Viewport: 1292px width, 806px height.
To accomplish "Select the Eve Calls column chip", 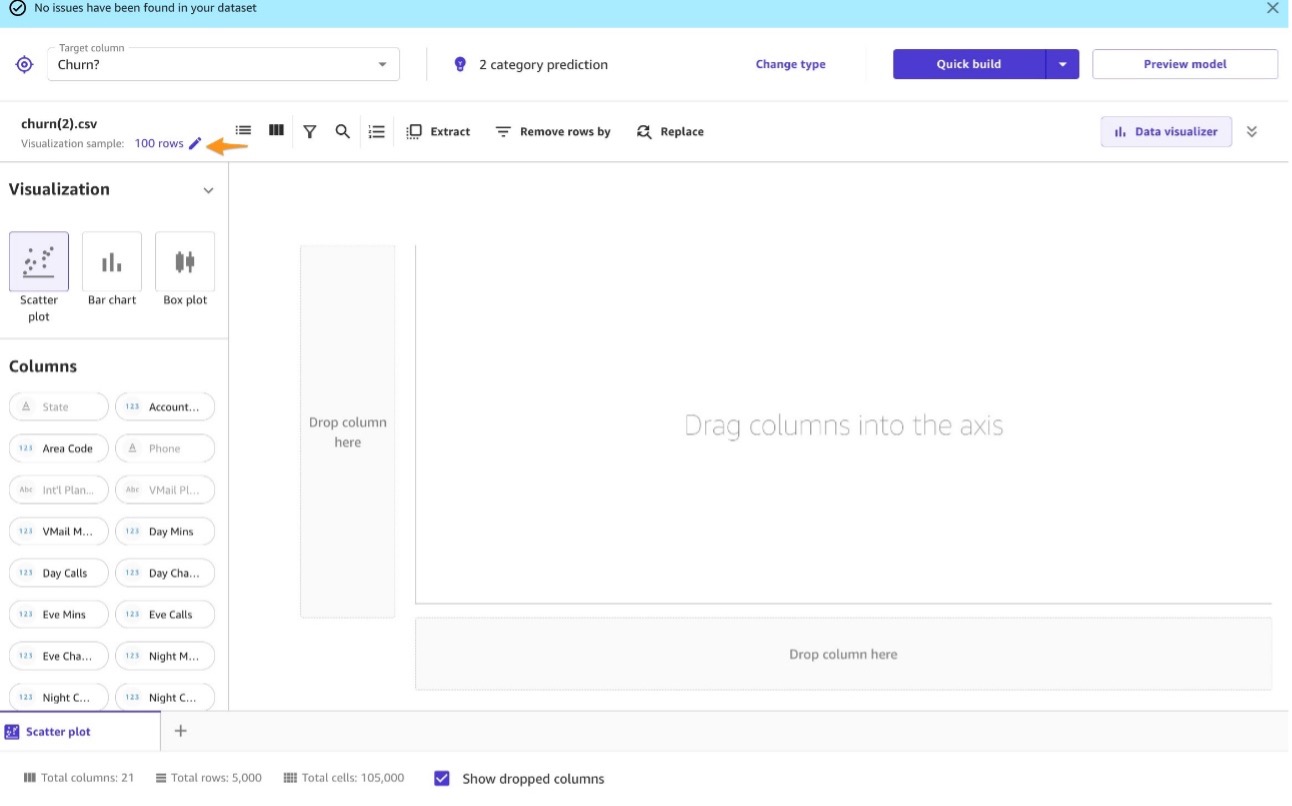I will click(165, 615).
